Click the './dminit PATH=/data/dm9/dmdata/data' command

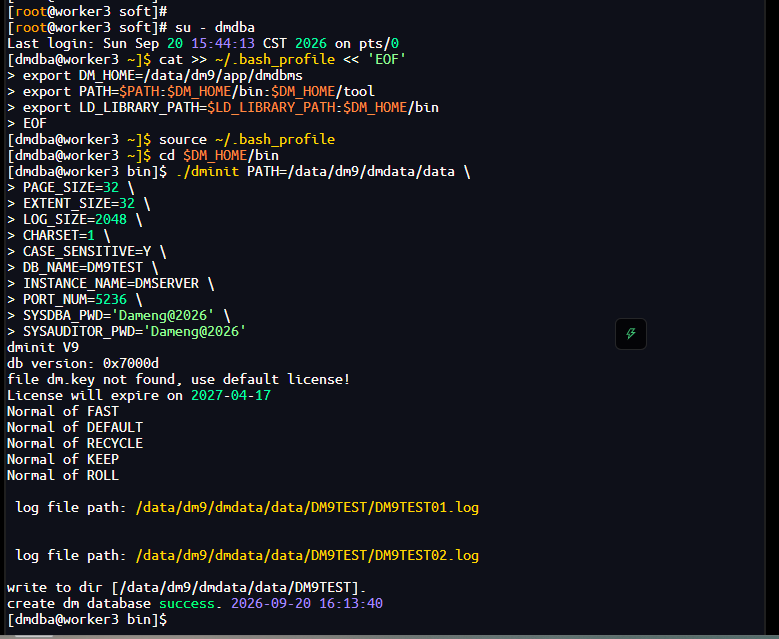(x=323, y=171)
